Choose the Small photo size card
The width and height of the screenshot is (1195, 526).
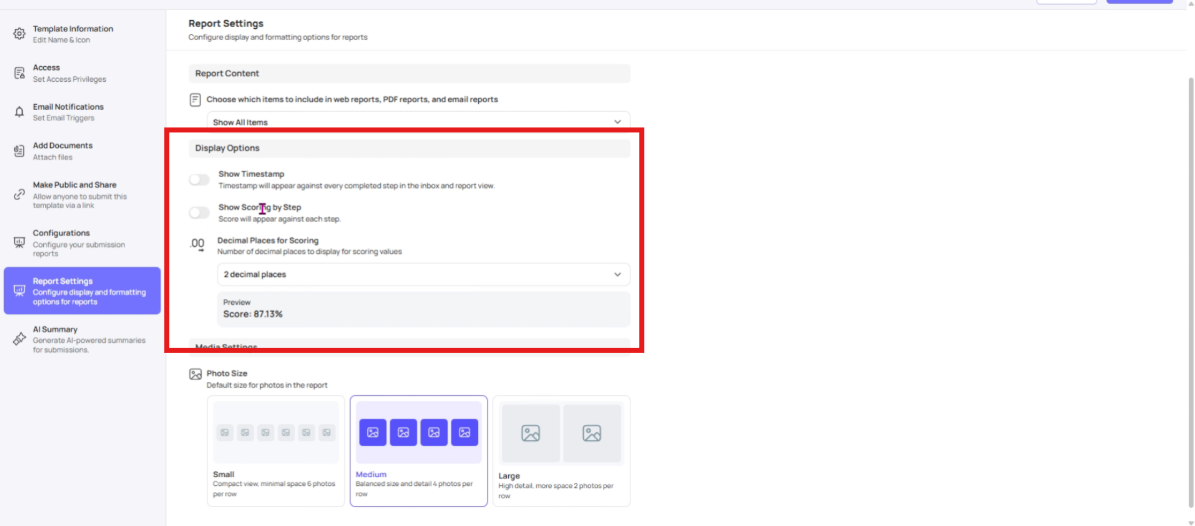[x=276, y=450]
